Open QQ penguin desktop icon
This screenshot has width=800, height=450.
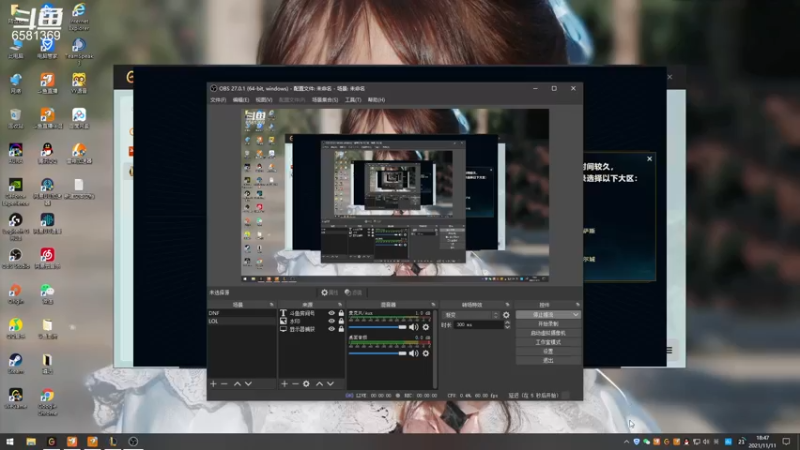click(47, 154)
